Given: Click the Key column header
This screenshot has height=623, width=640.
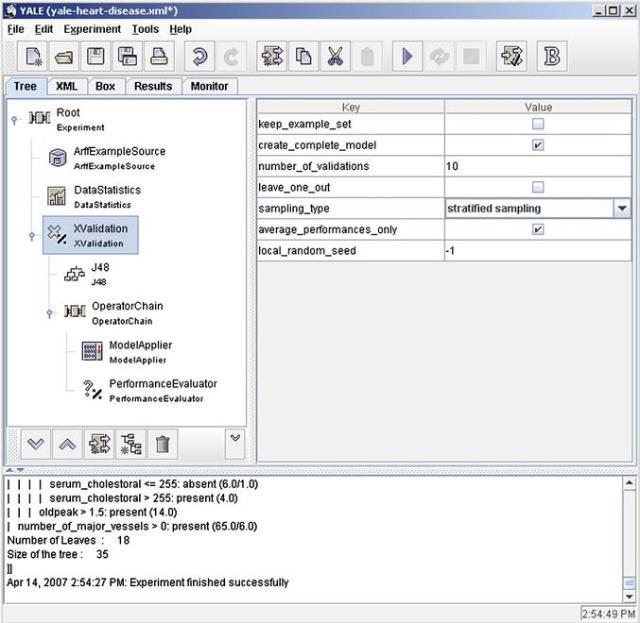Looking at the screenshot, I should pyautogui.click(x=351, y=107).
